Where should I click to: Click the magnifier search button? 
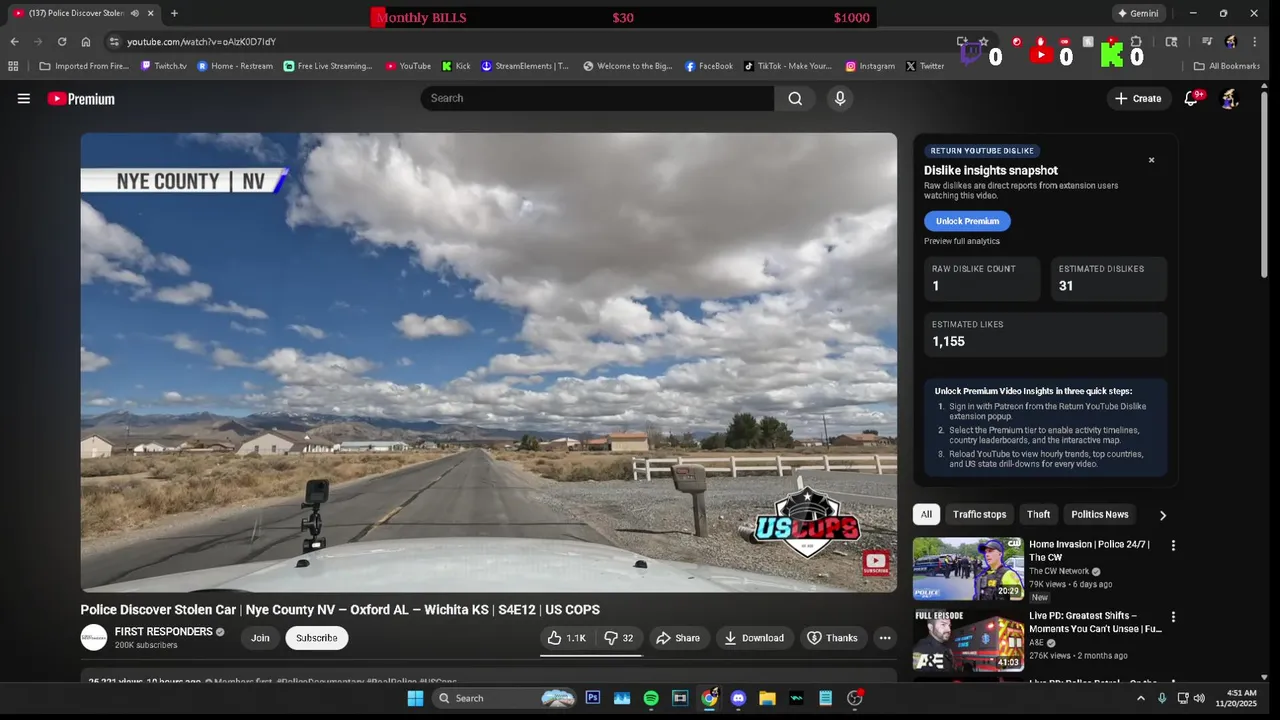[x=795, y=98]
